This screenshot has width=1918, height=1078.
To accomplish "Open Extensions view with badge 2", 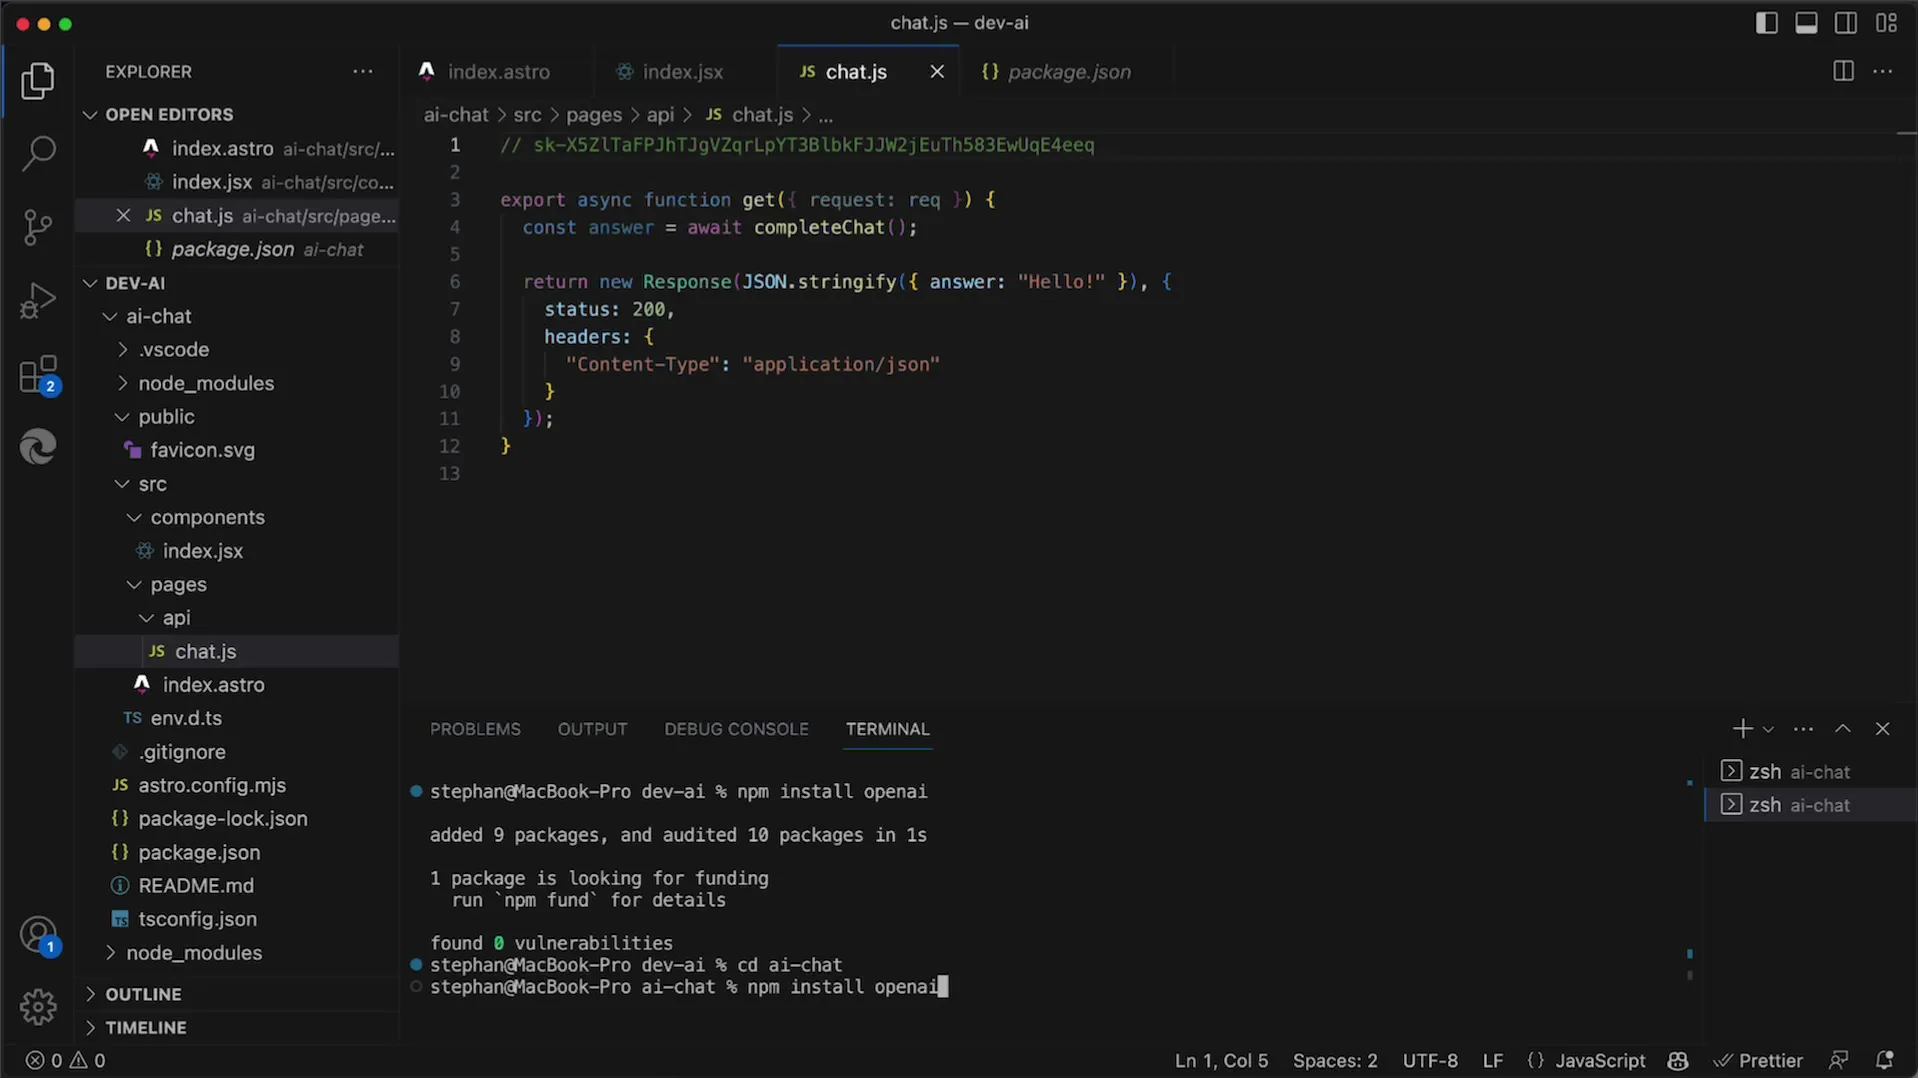I will pyautogui.click(x=38, y=375).
